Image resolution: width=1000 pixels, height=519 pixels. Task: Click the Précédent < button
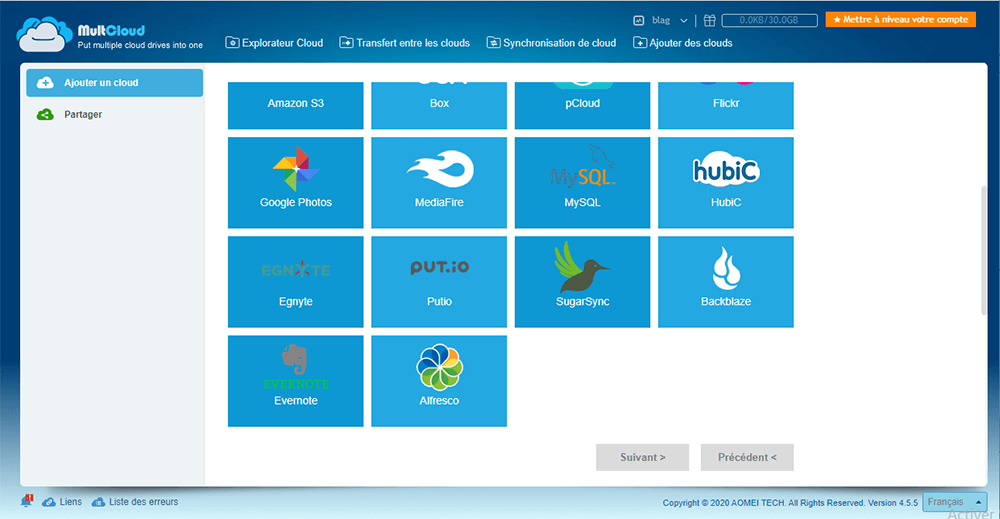coord(747,457)
